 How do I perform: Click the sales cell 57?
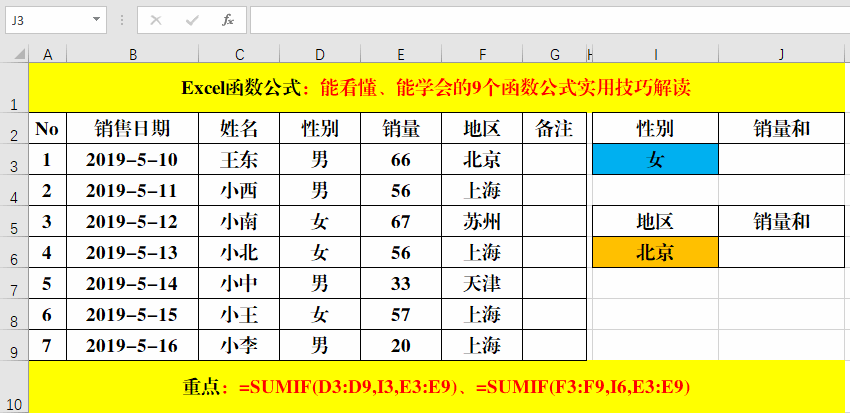point(401,314)
